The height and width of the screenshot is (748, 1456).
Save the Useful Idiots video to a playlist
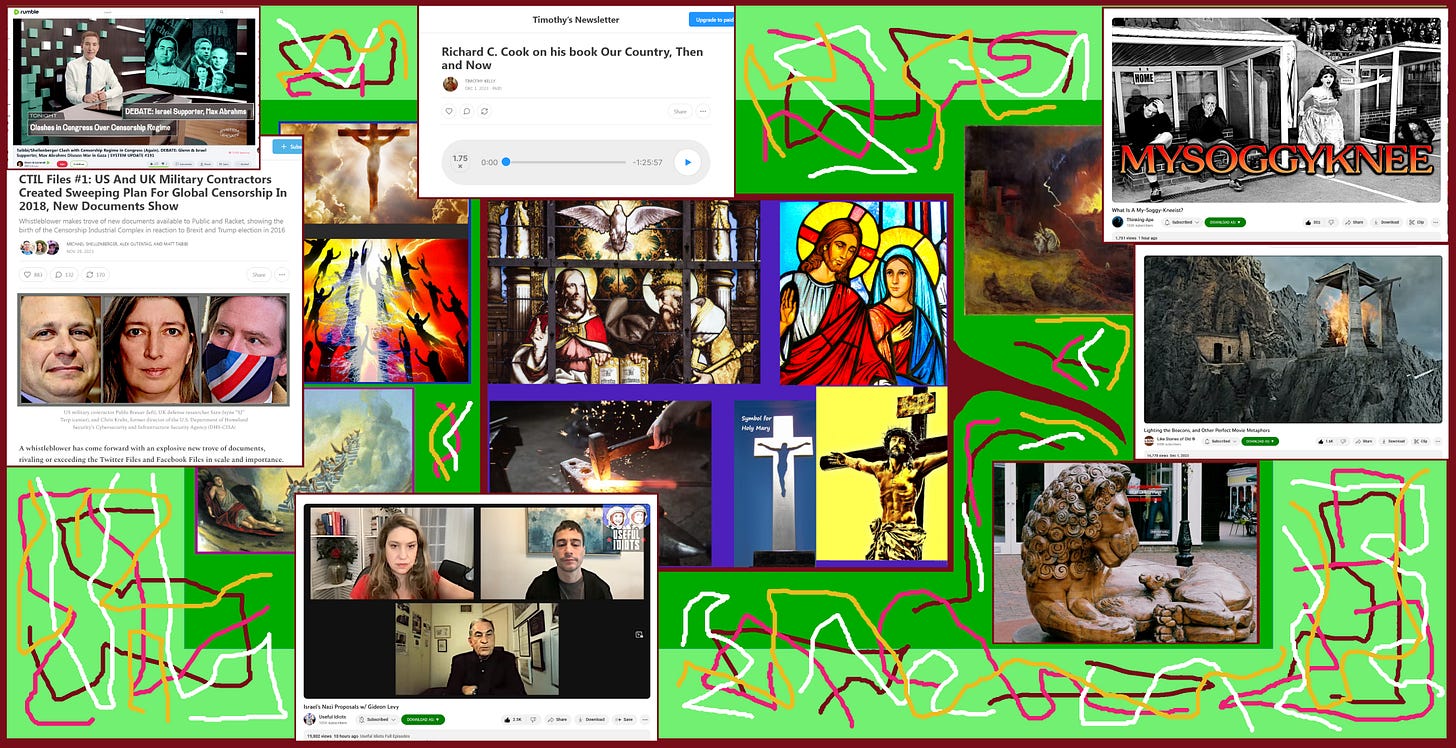pos(625,719)
